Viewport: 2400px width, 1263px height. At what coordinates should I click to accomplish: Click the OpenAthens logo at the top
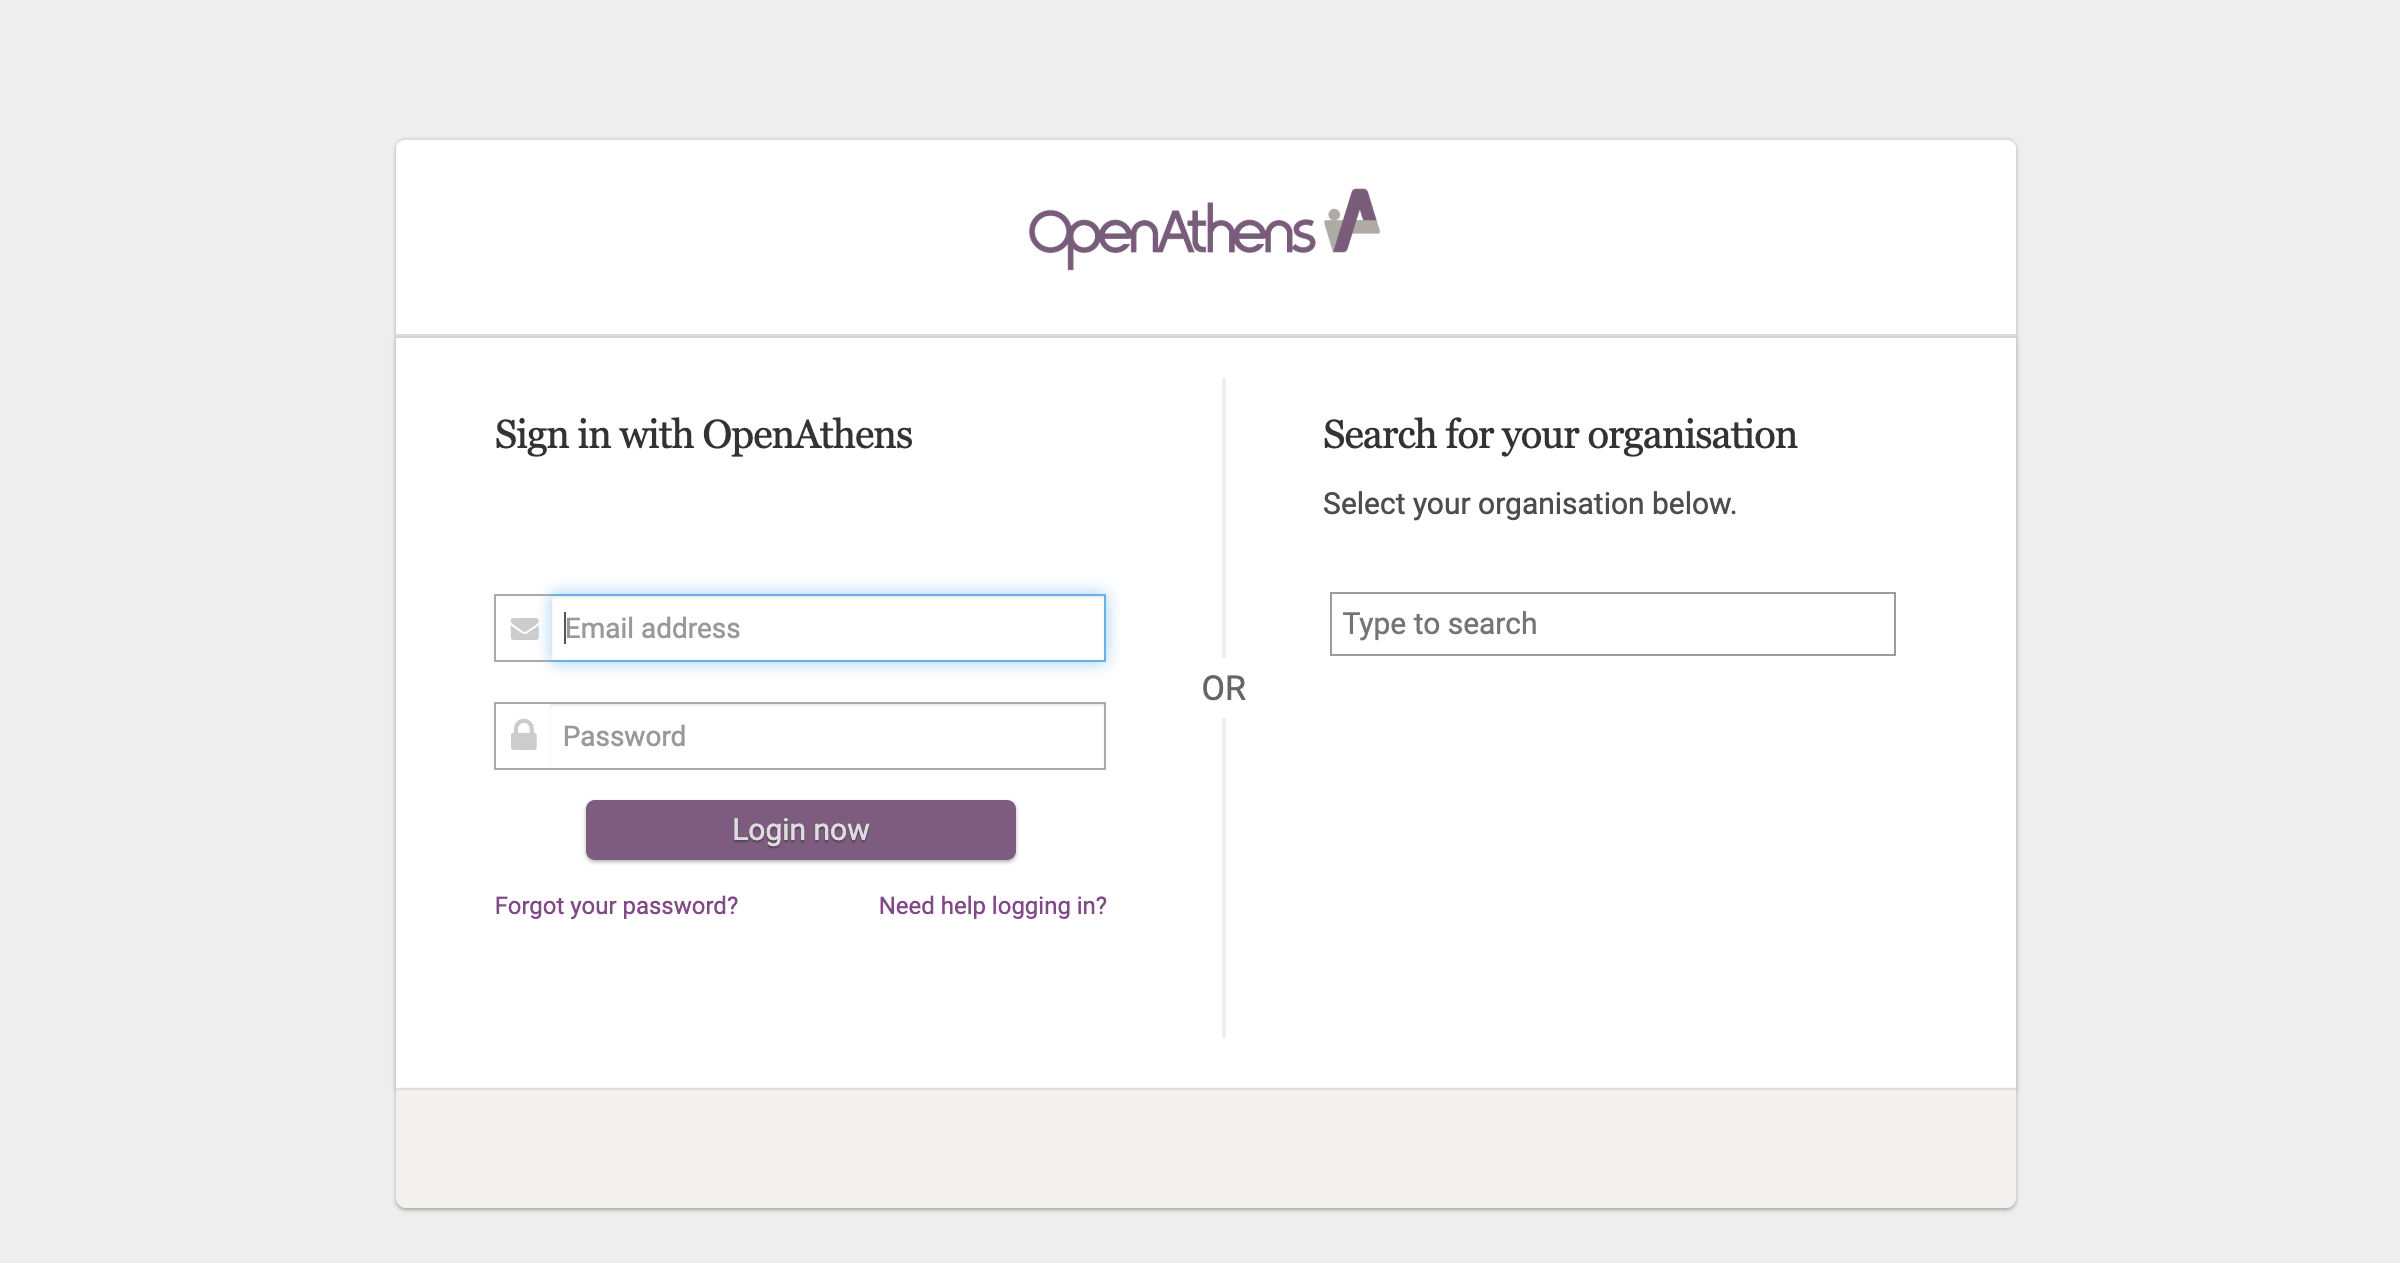pyautogui.click(x=1200, y=229)
